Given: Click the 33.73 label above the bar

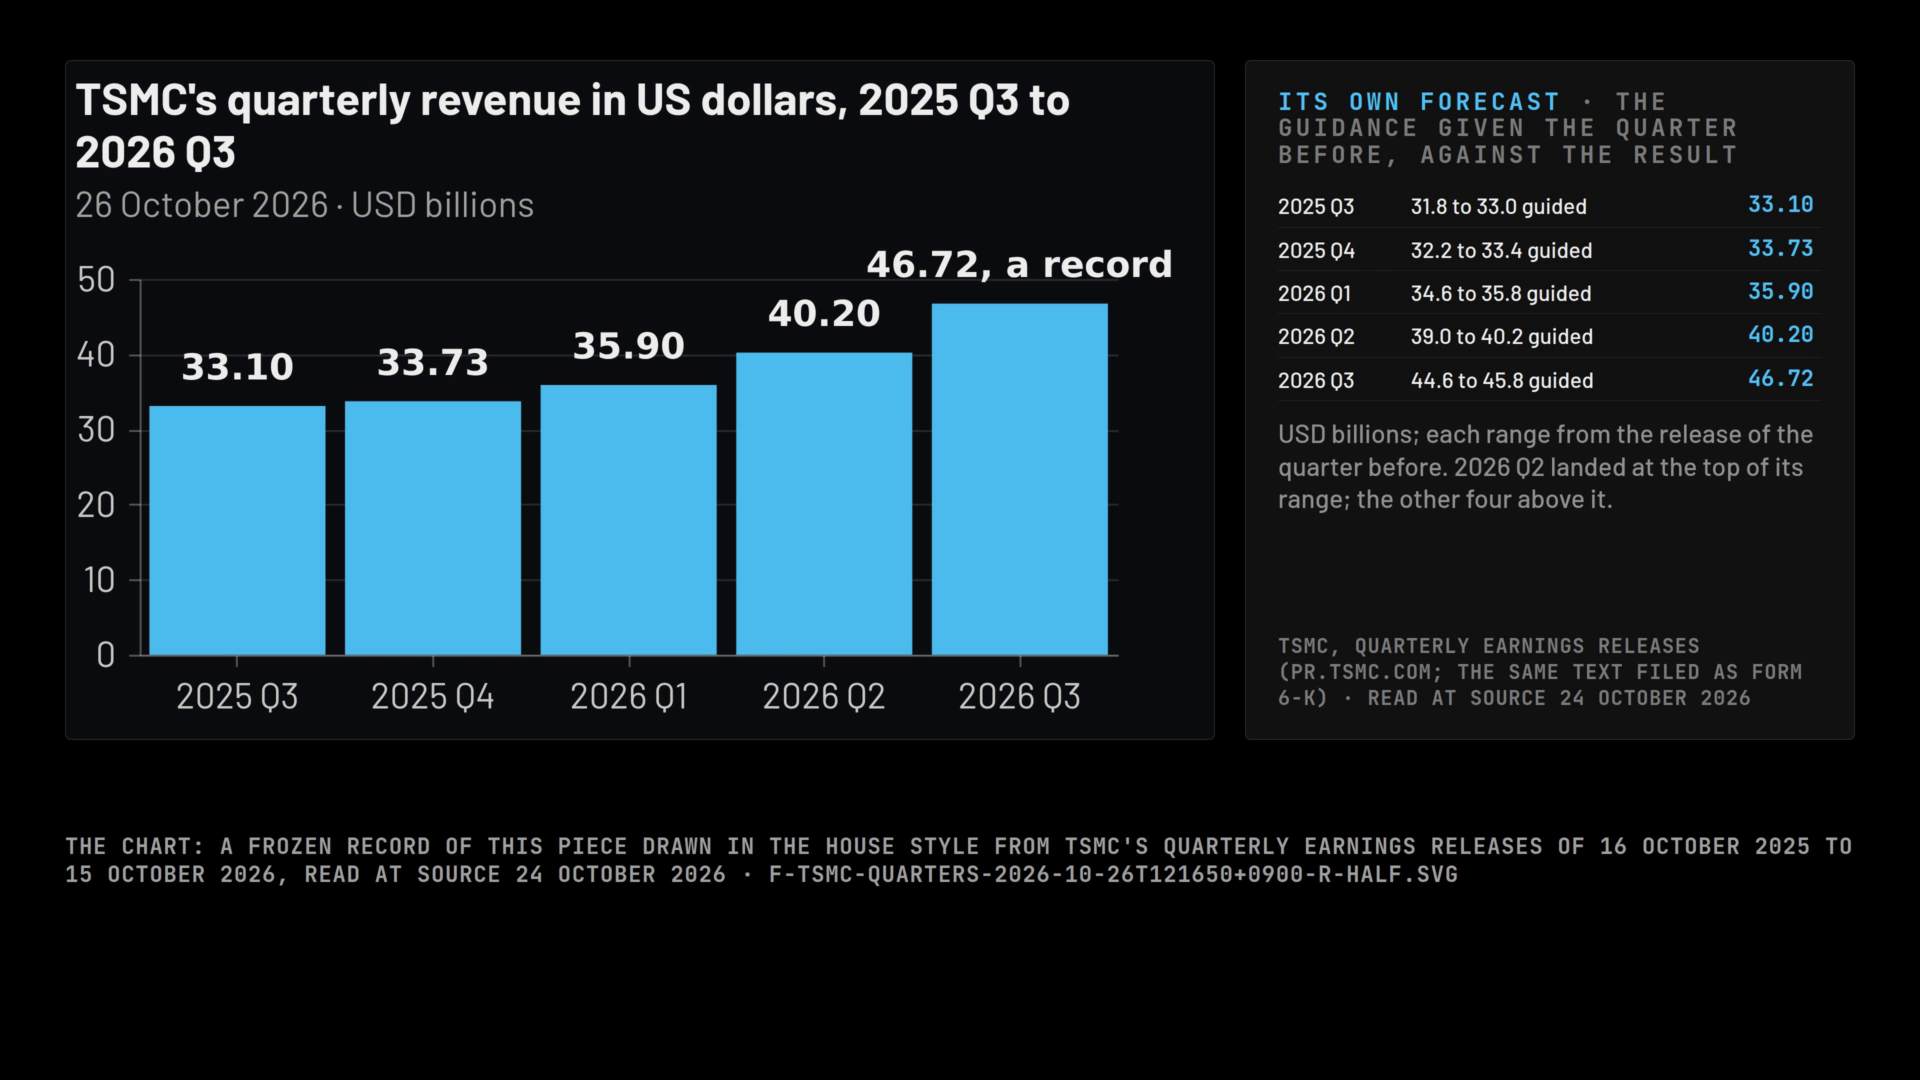Looking at the screenshot, I should [x=433, y=363].
